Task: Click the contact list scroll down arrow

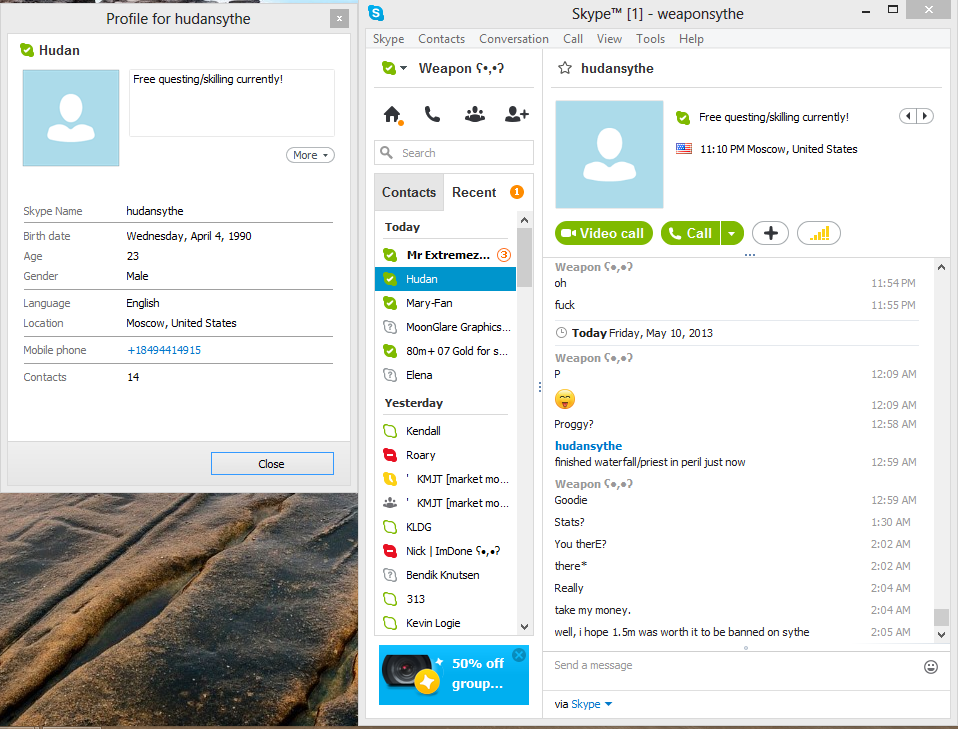Action: [524, 626]
